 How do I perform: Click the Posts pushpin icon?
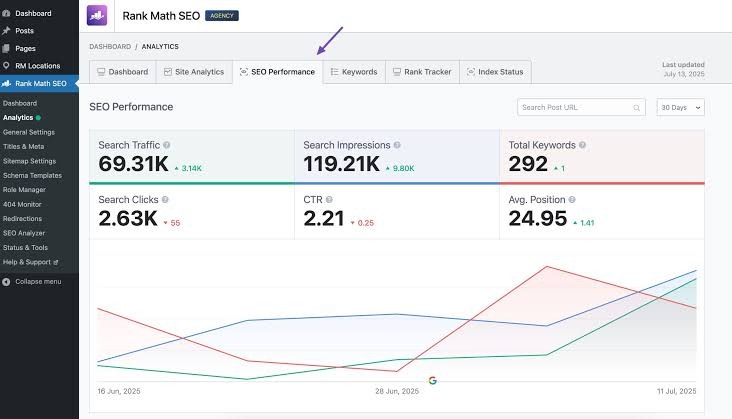click(x=6, y=31)
